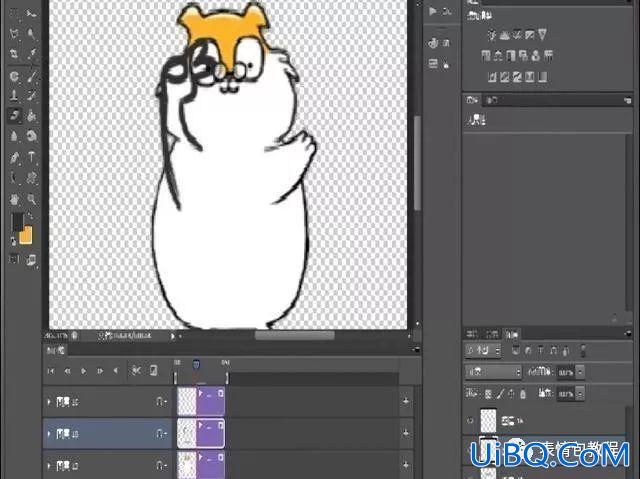Viewport: 640px width, 479px height.
Task: Add media to the third track
Action: [406, 465]
